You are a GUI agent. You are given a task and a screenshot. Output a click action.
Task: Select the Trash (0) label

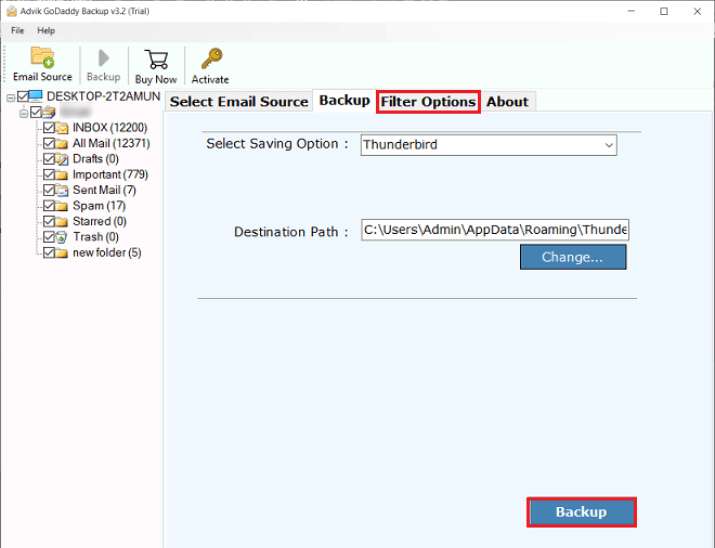[96, 237]
